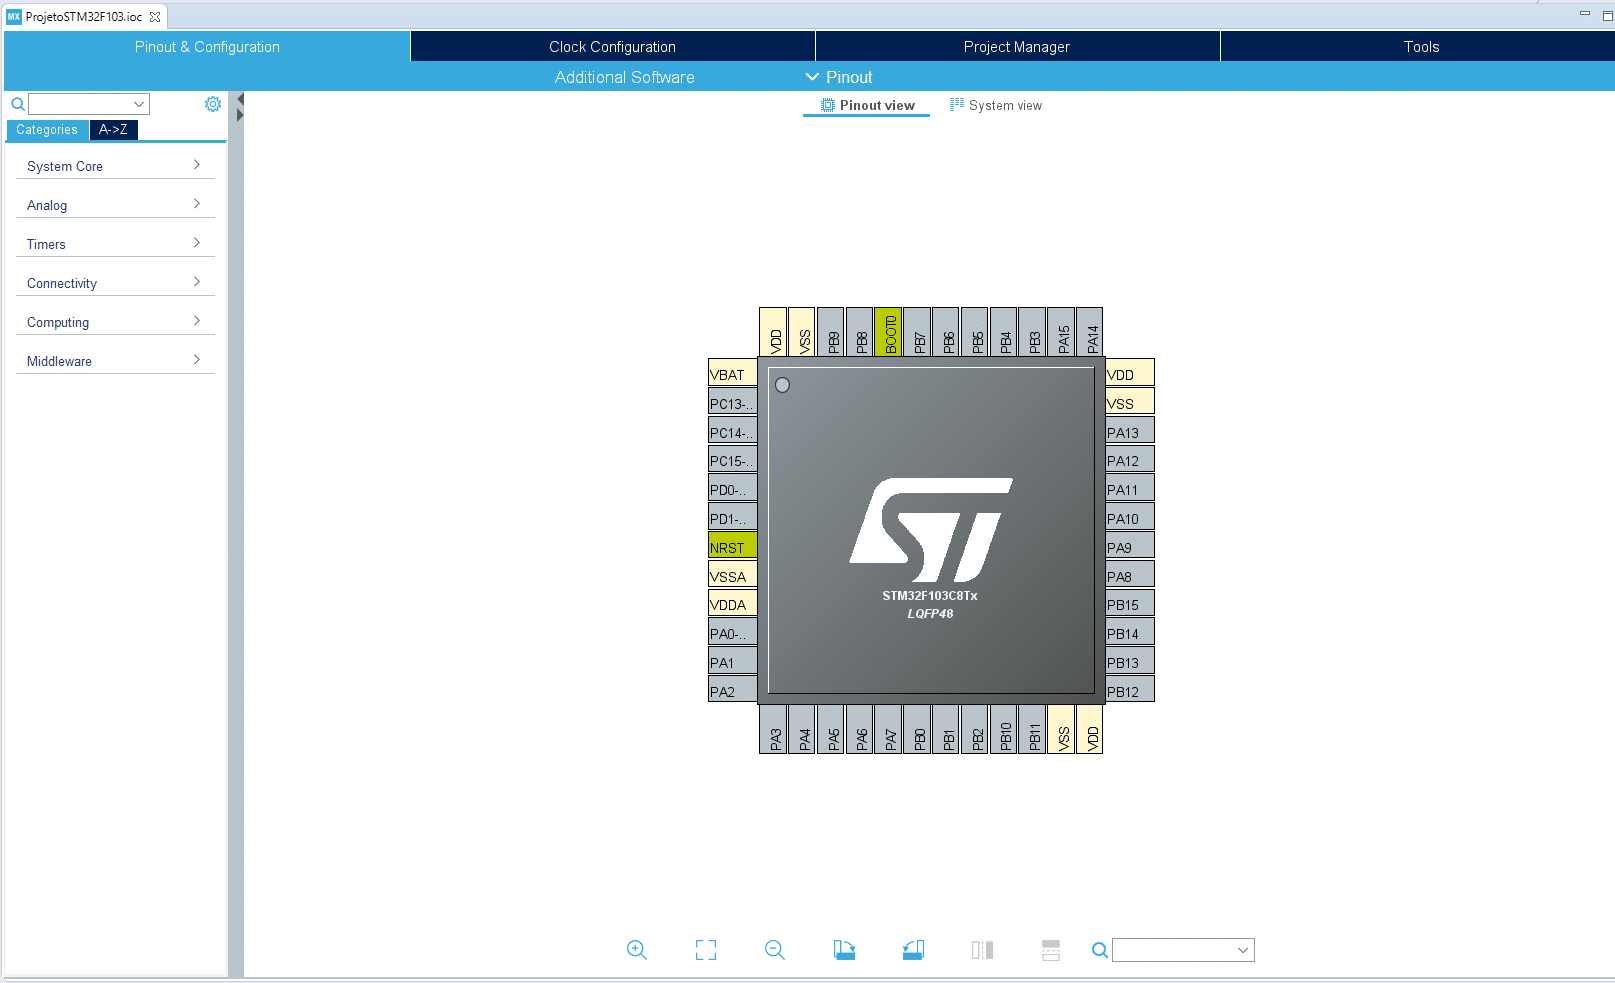Select the PA10 pin
1615x983 pixels.
[x=1130, y=518]
